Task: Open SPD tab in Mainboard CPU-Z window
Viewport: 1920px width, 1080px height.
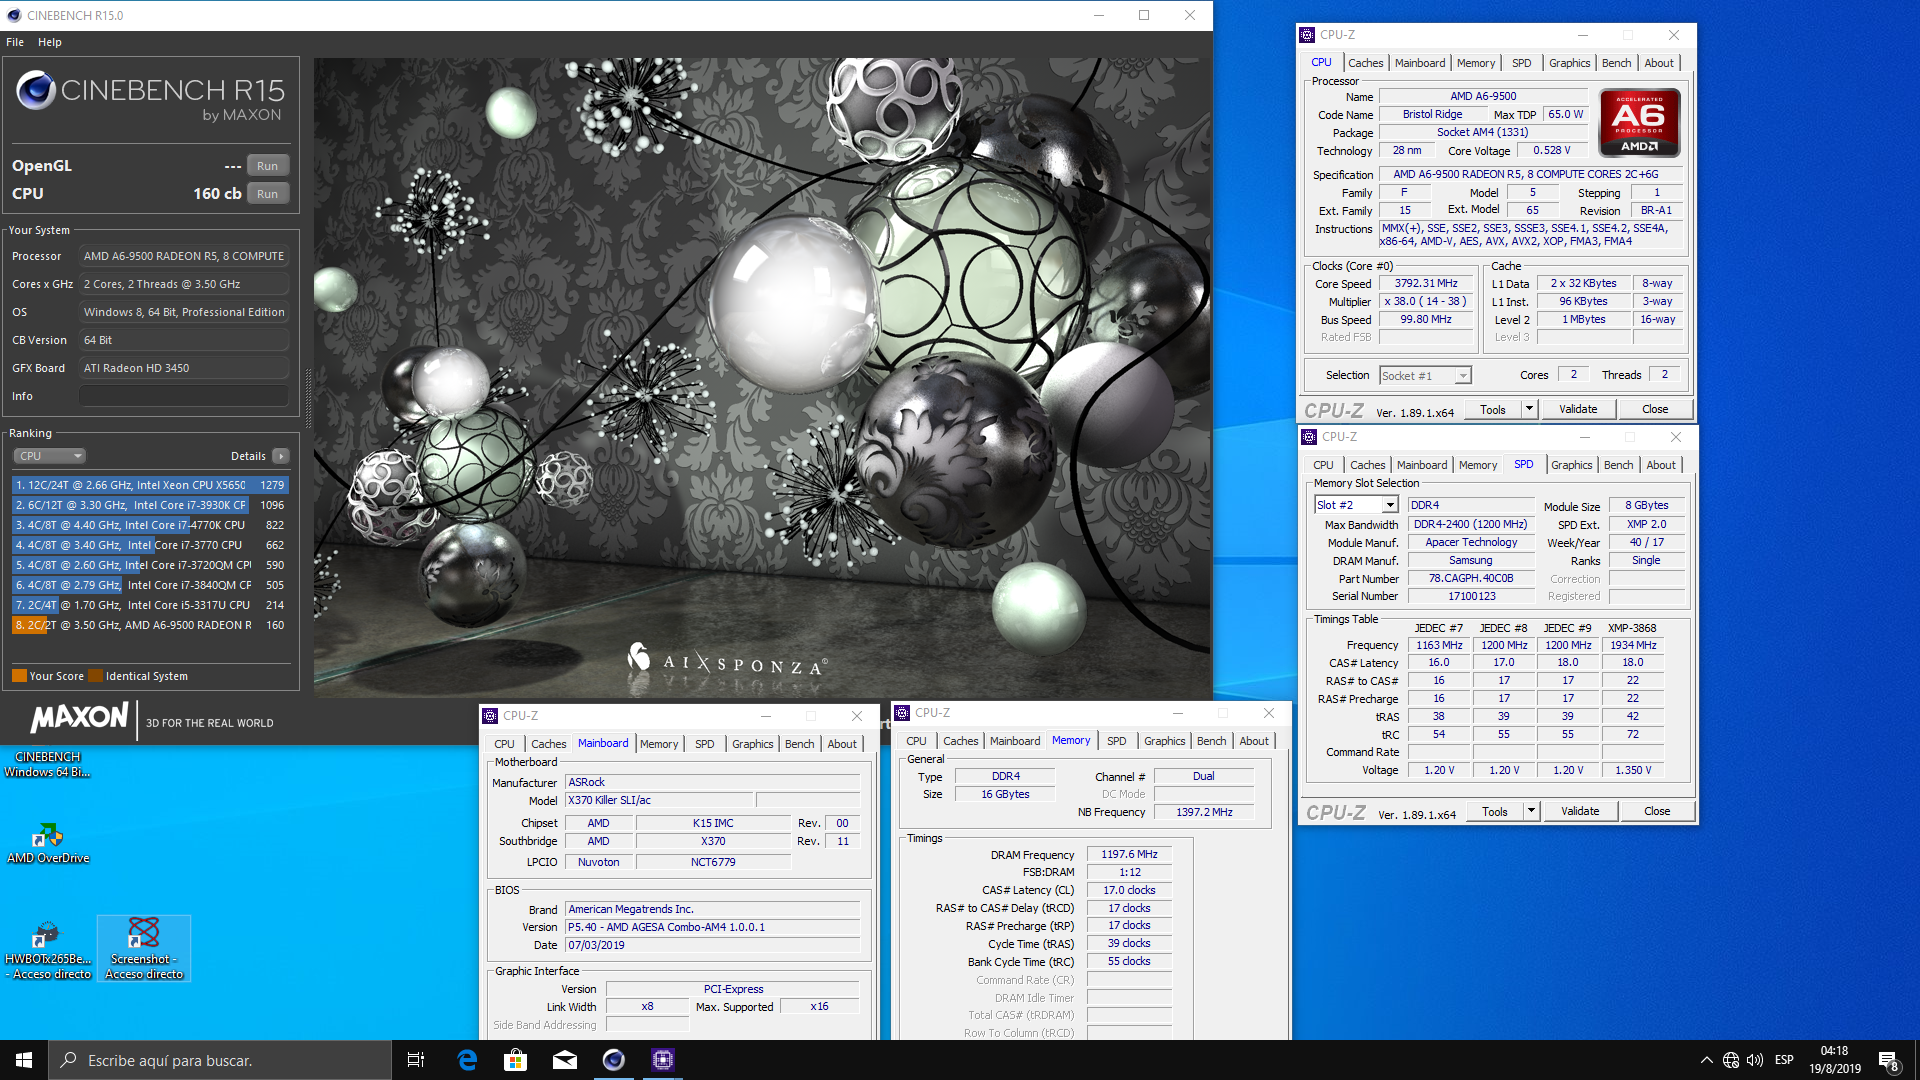Action: 705,744
